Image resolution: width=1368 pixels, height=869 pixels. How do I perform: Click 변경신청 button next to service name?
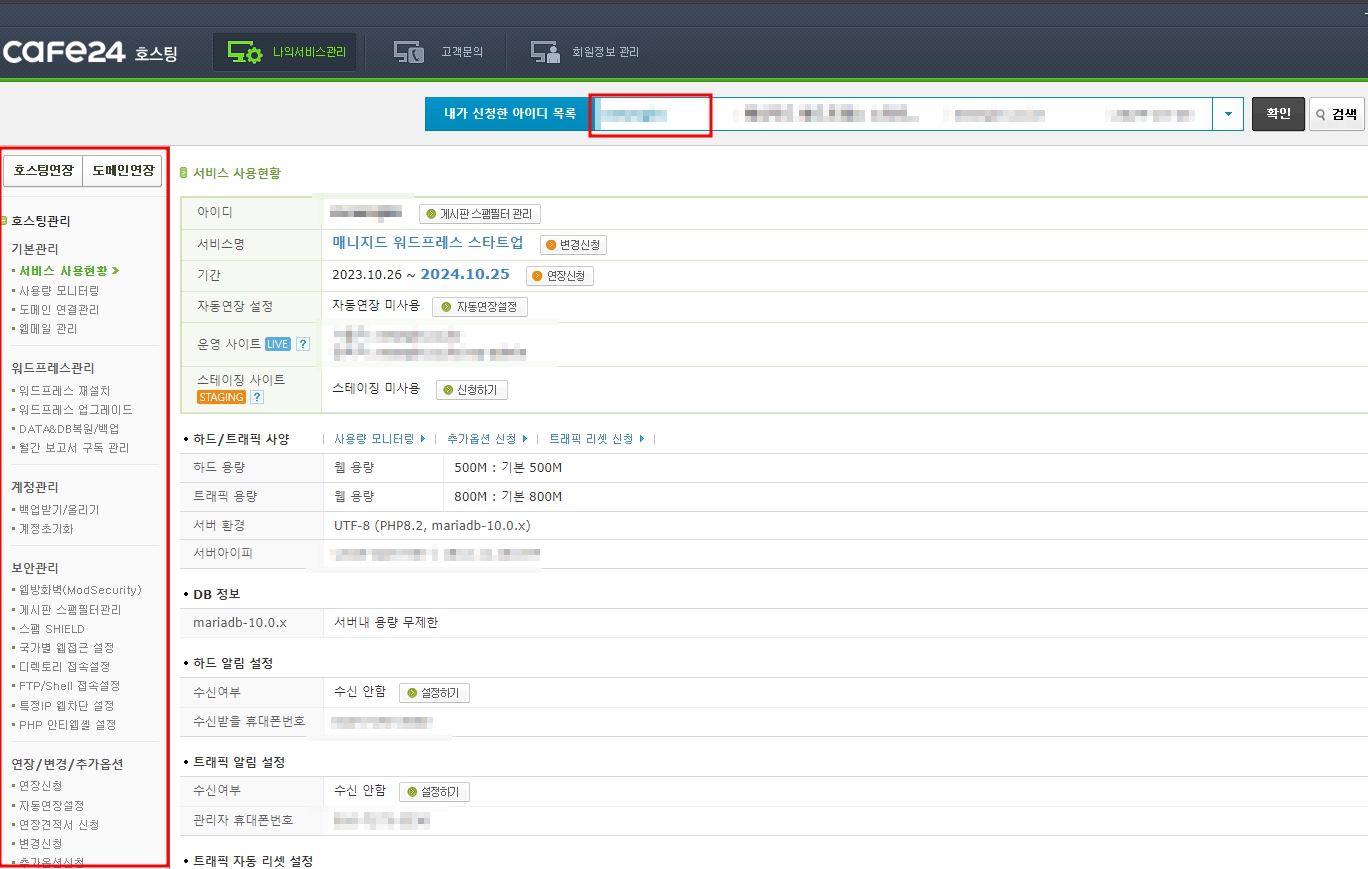[573, 245]
